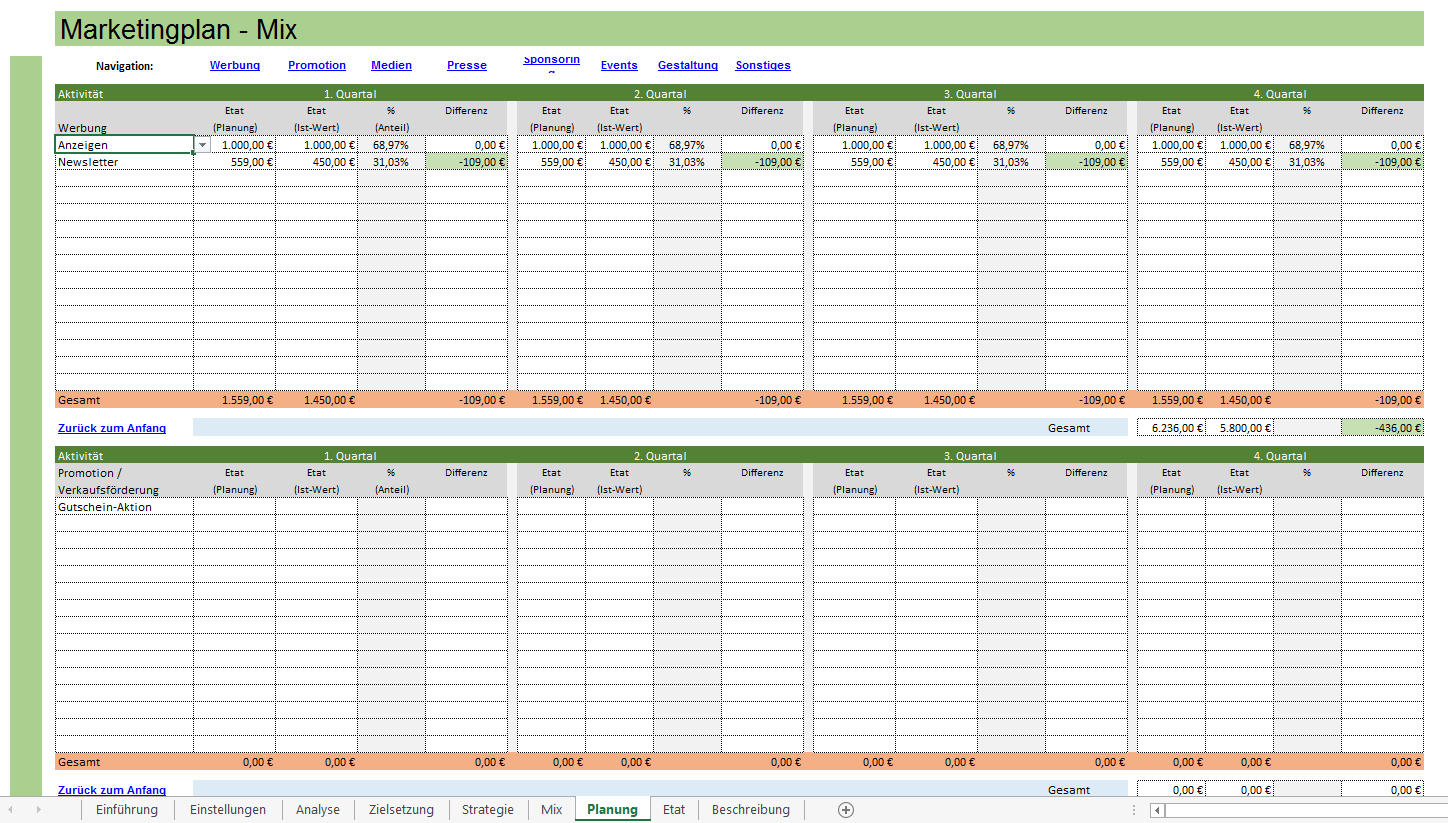Click Gesamt label in Promotion totals row
The height and width of the screenshot is (823, 1448).
[x=79, y=762]
